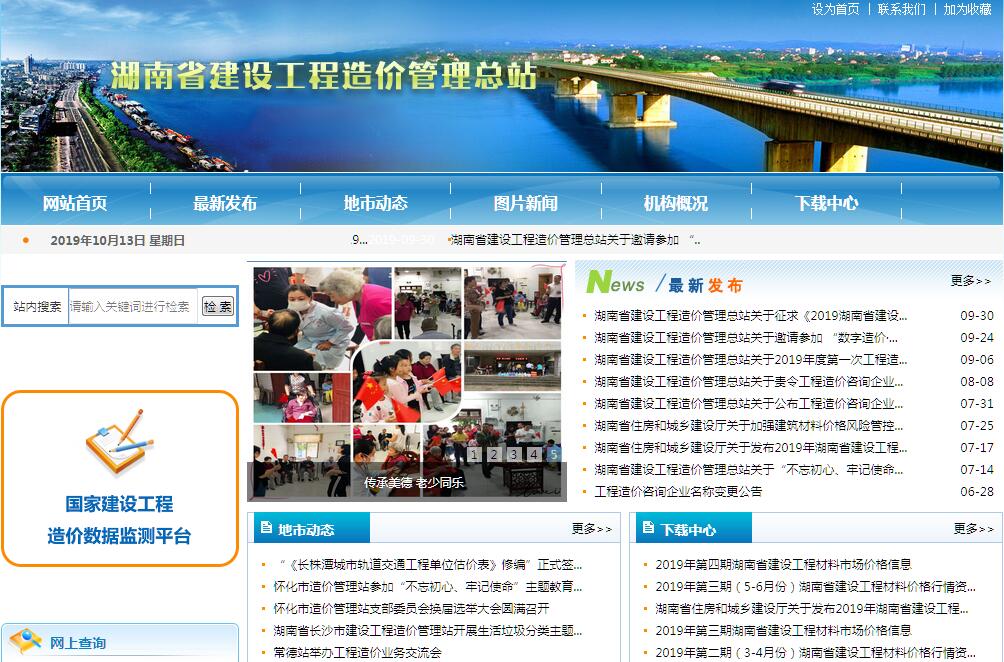Click the 网上查询 section icon
1004x662 pixels.
click(25, 641)
